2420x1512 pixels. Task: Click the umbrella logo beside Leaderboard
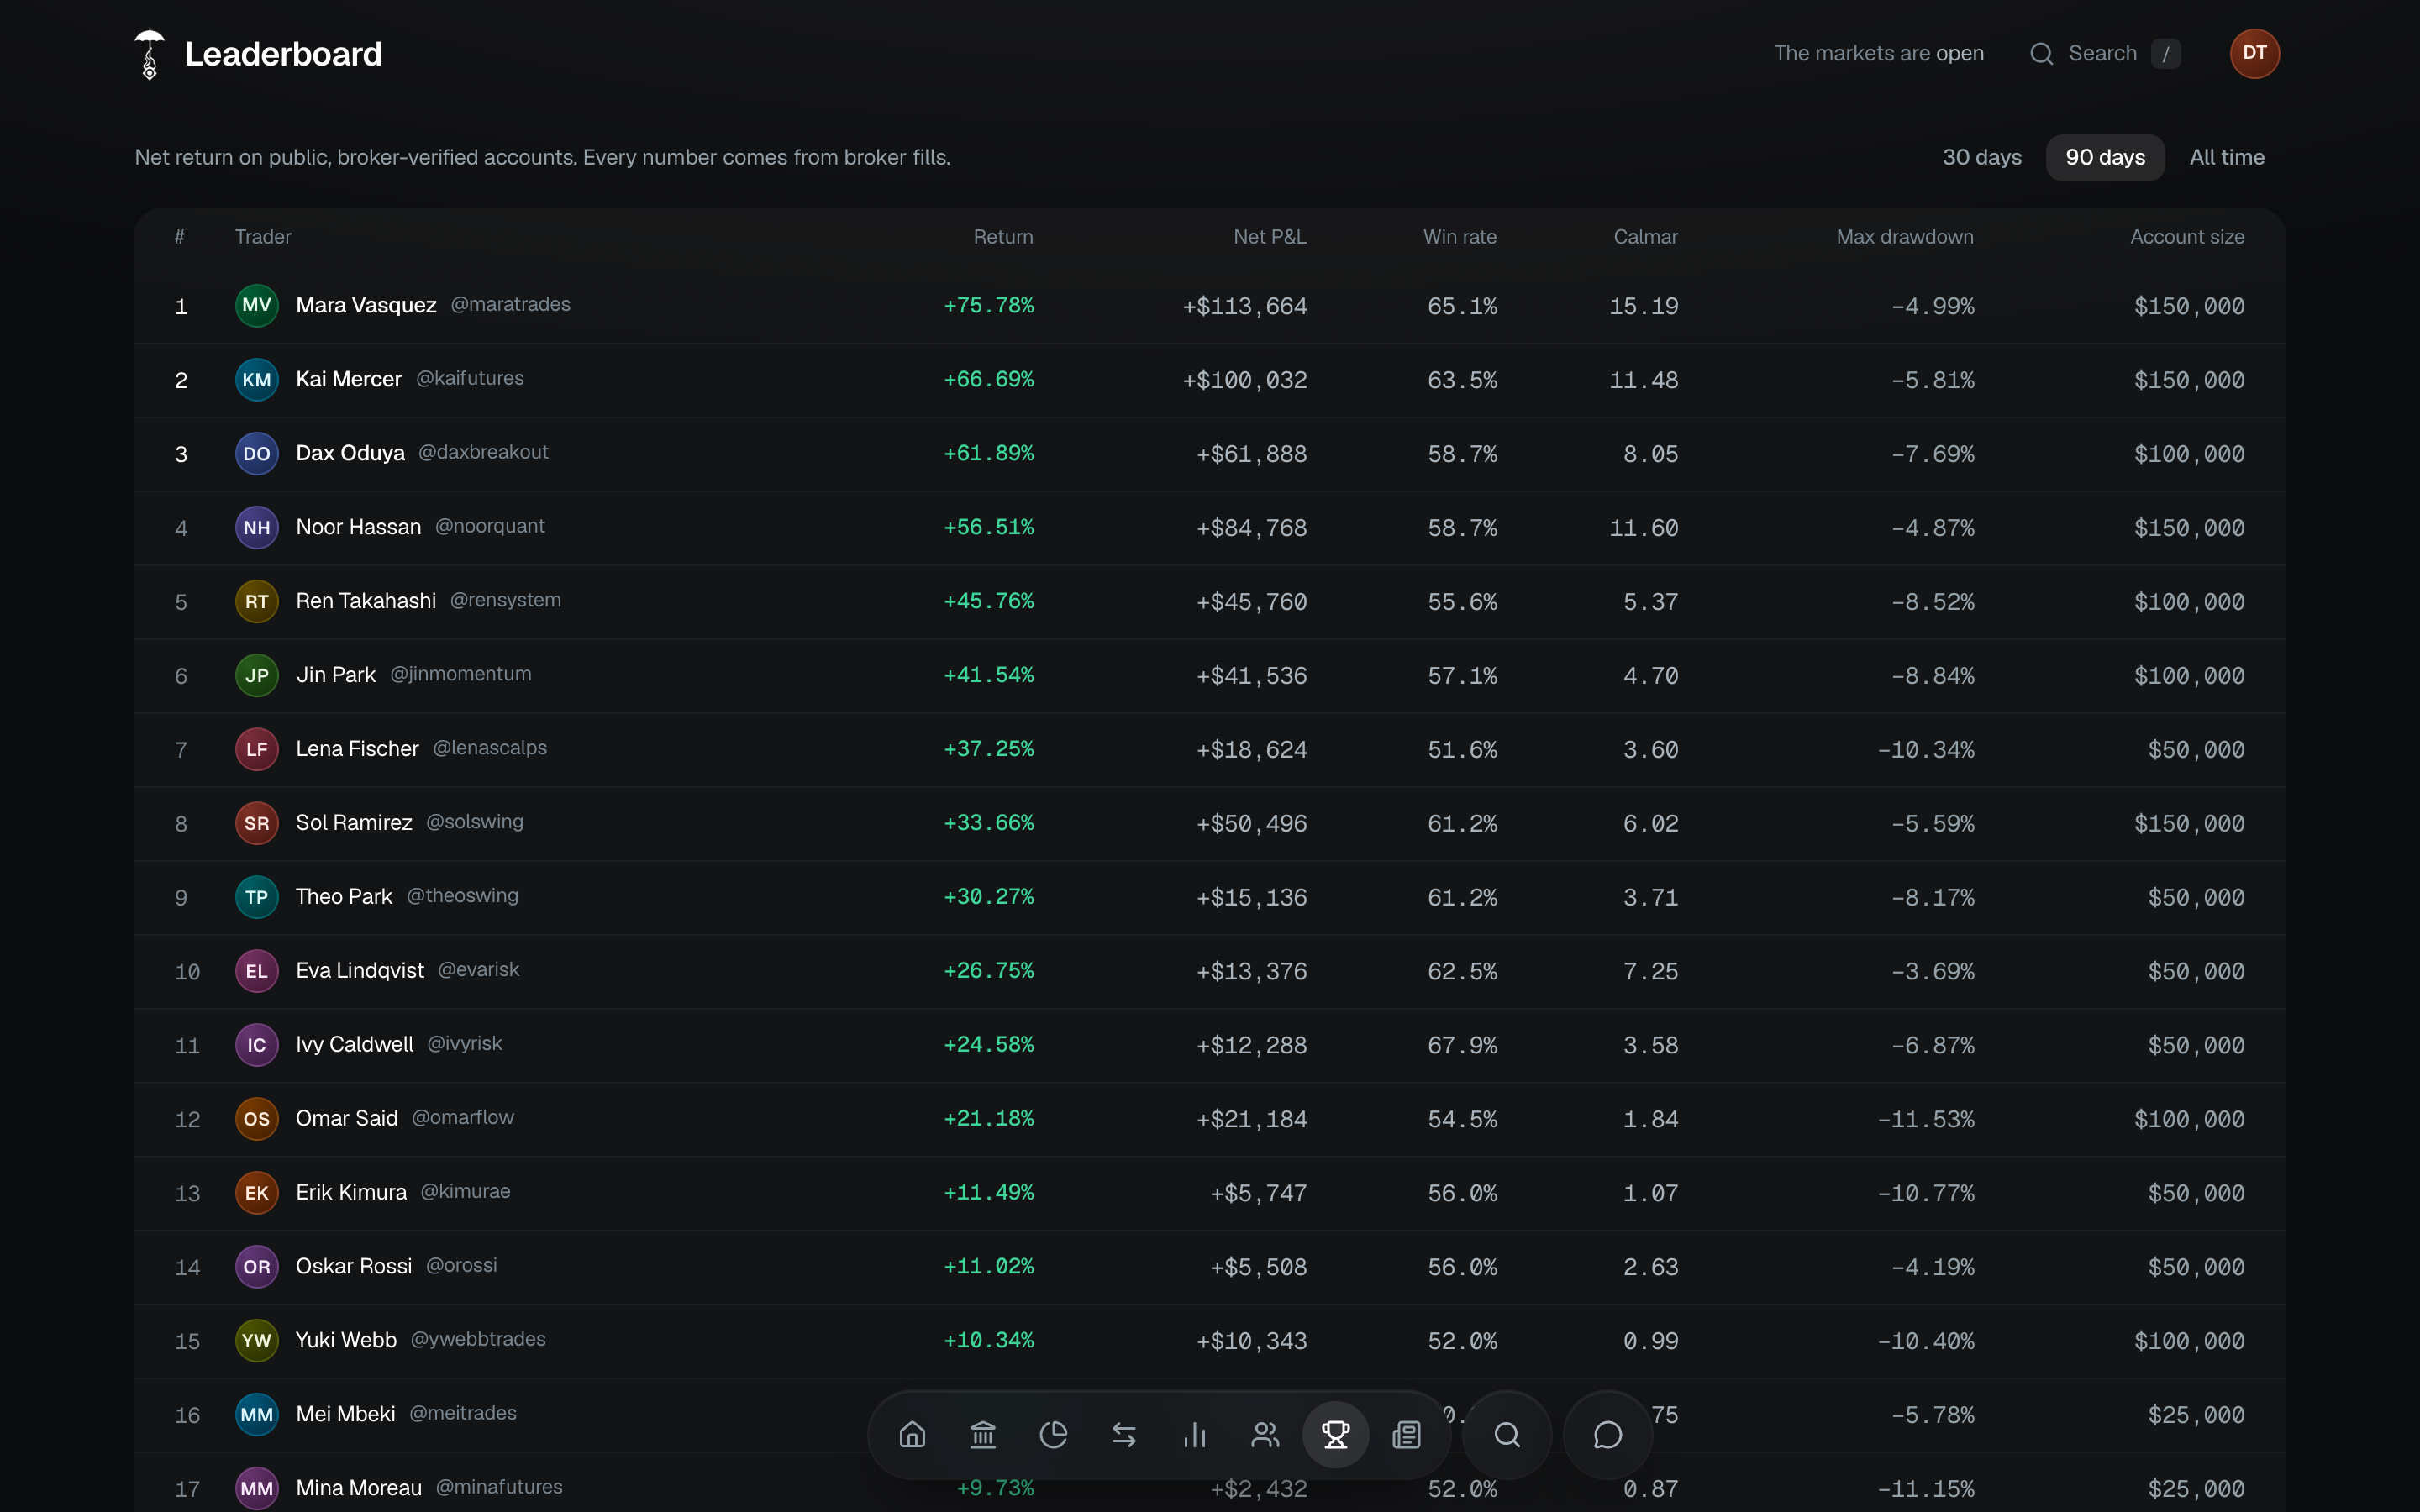tap(149, 54)
